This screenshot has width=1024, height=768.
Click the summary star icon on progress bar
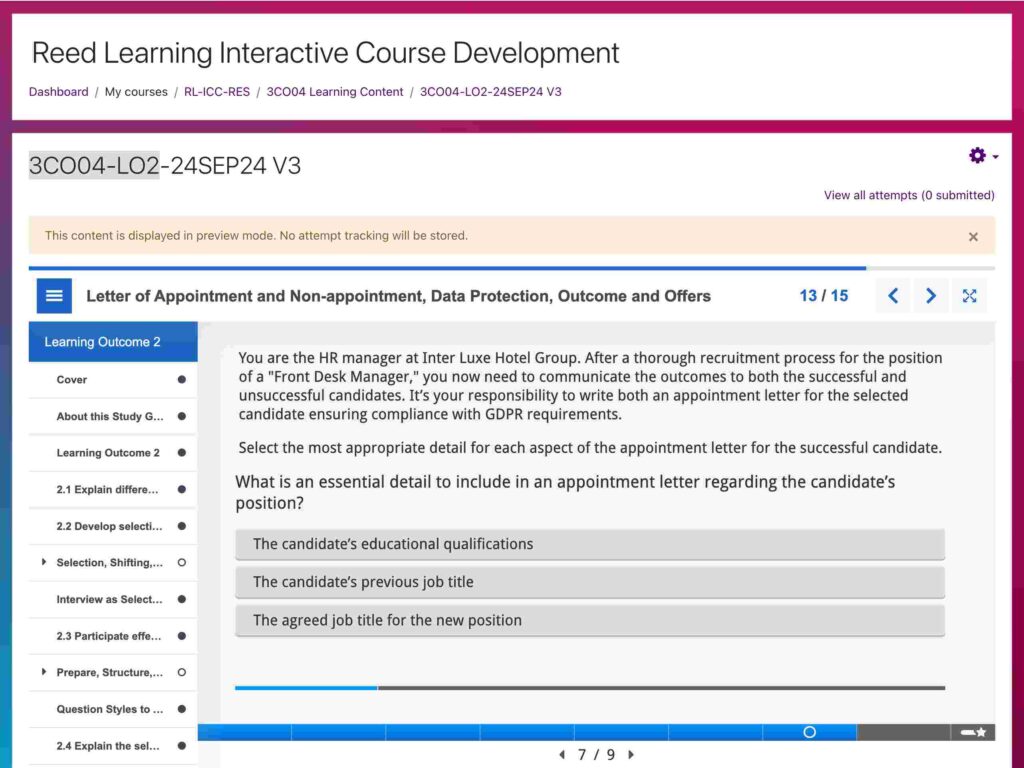point(973,732)
